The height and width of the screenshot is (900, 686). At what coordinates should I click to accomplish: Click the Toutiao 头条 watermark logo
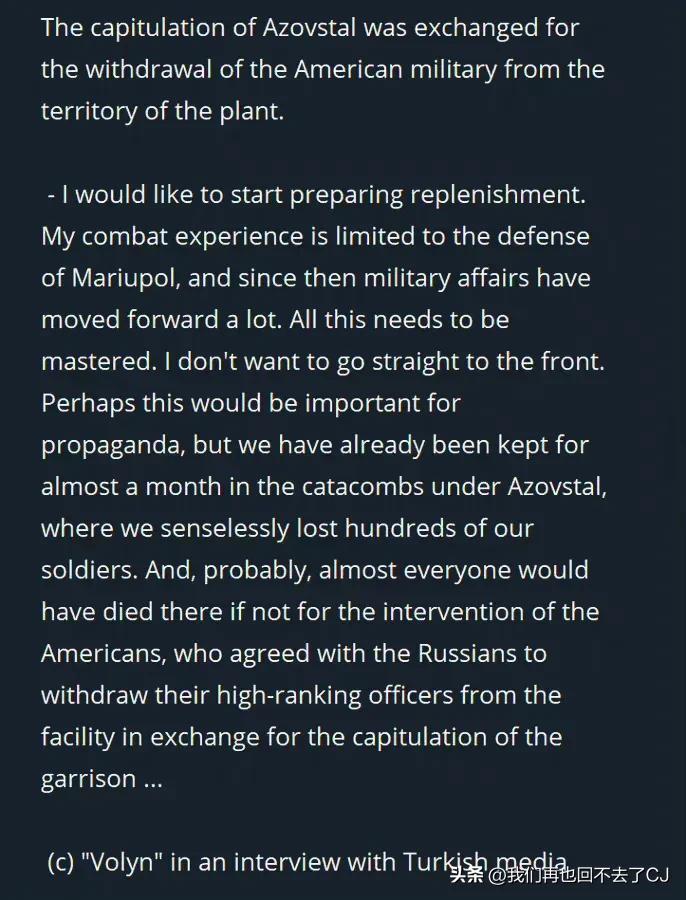click(x=467, y=875)
